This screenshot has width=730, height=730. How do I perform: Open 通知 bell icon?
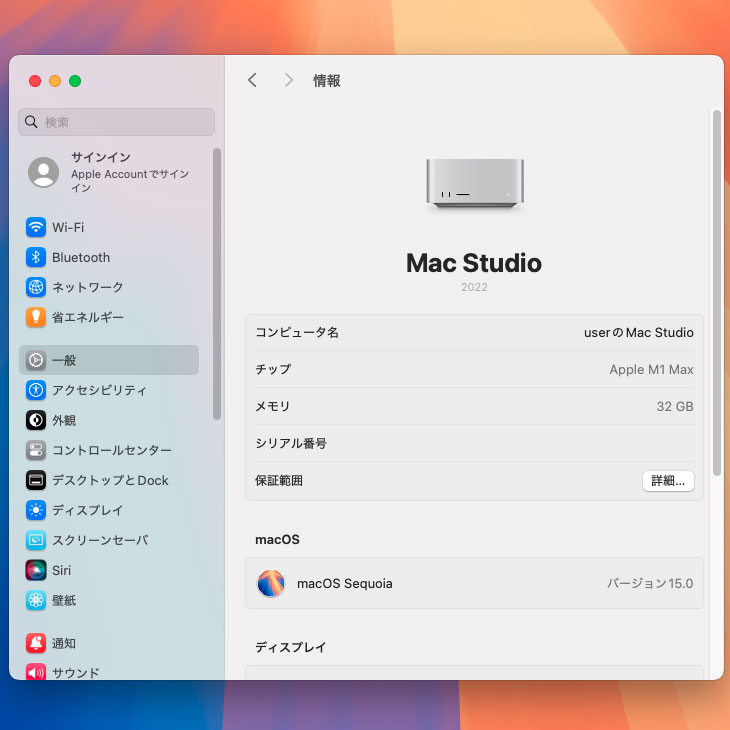click(36, 643)
